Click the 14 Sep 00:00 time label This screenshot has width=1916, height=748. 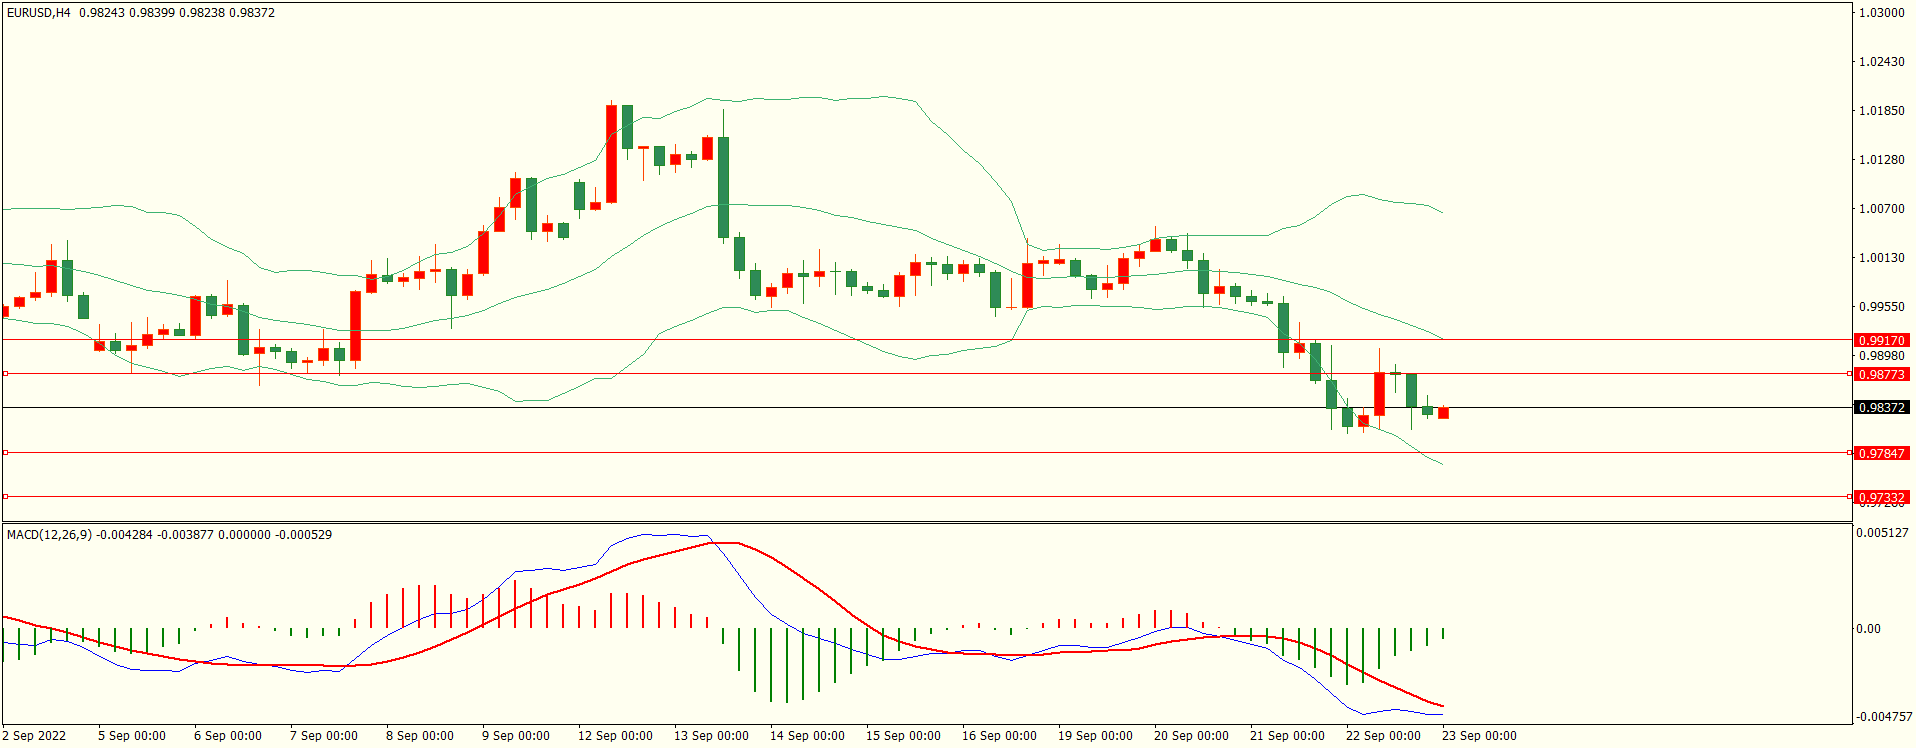[807, 736]
